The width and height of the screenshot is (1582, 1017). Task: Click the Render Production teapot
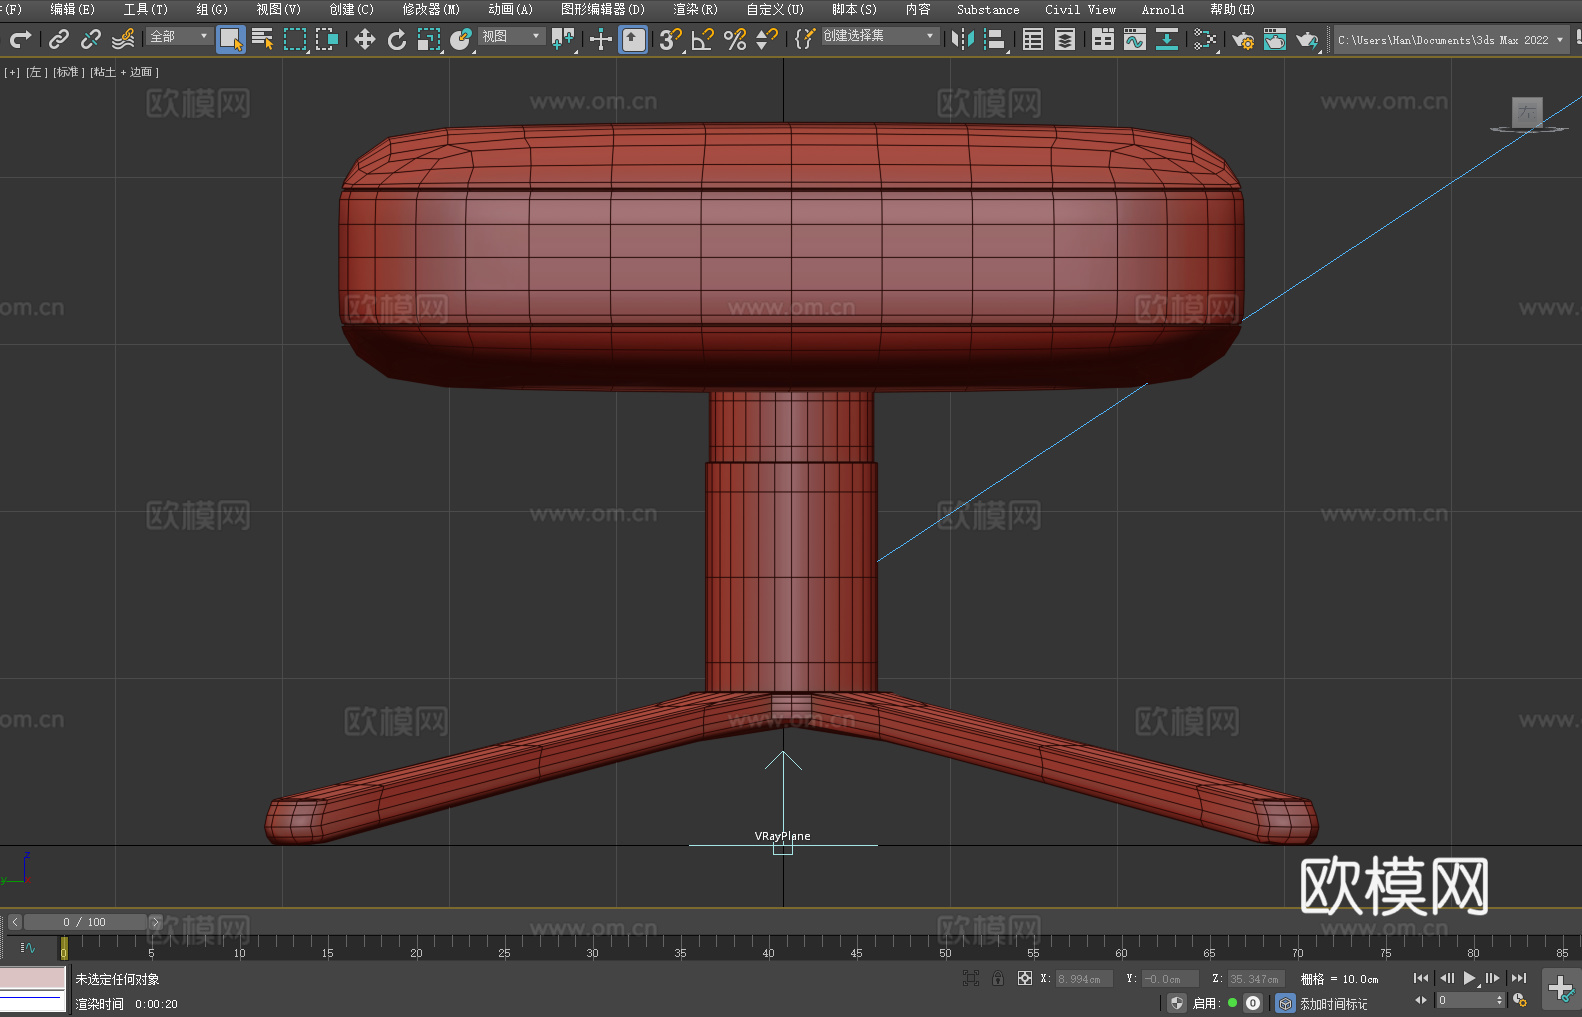(x=1307, y=39)
